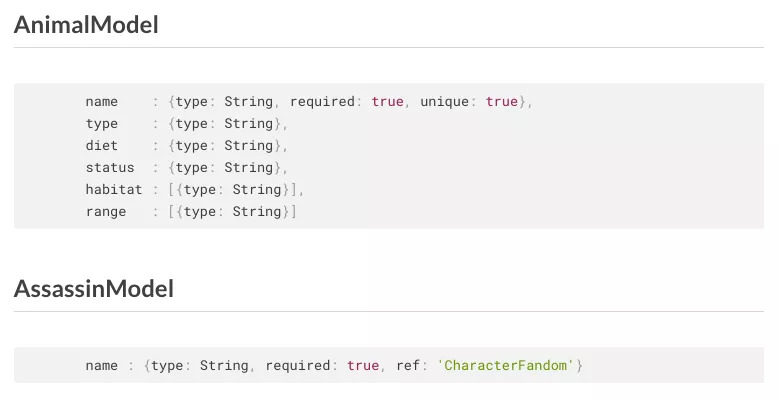Click the 'unique' keyword in the name line
Viewport: 779px width, 401px height.
coord(444,102)
